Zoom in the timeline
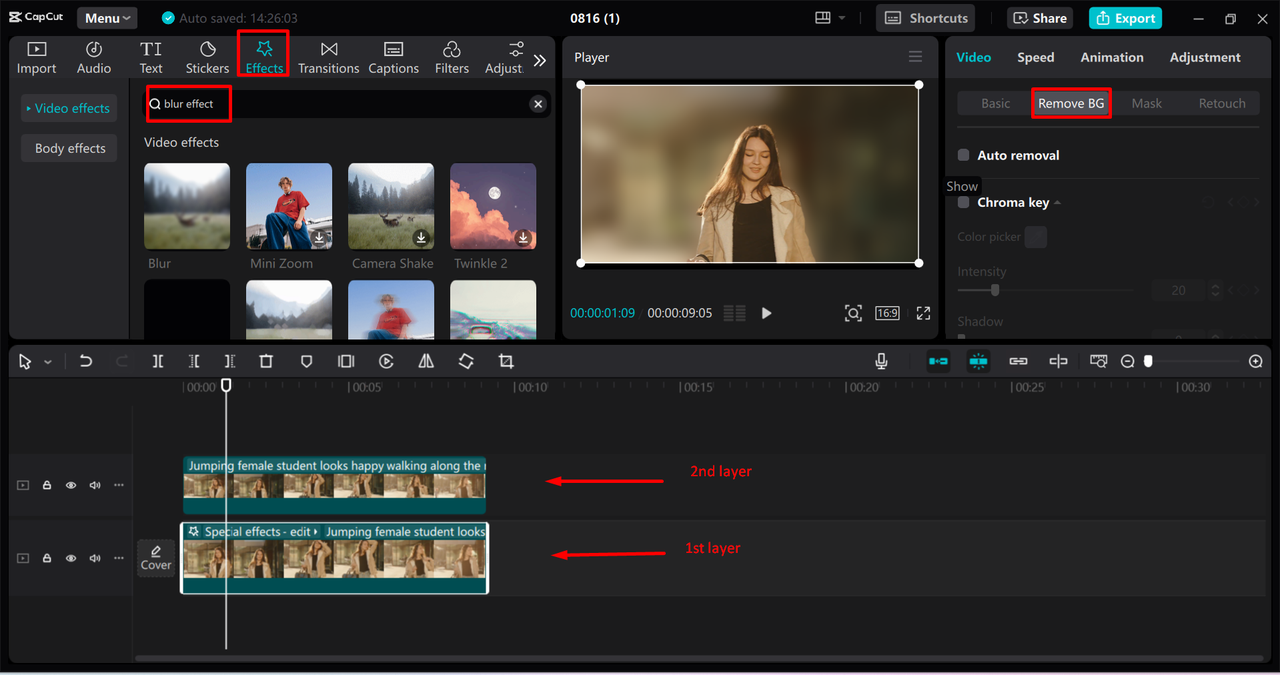Image resolution: width=1280 pixels, height=675 pixels. [1256, 361]
